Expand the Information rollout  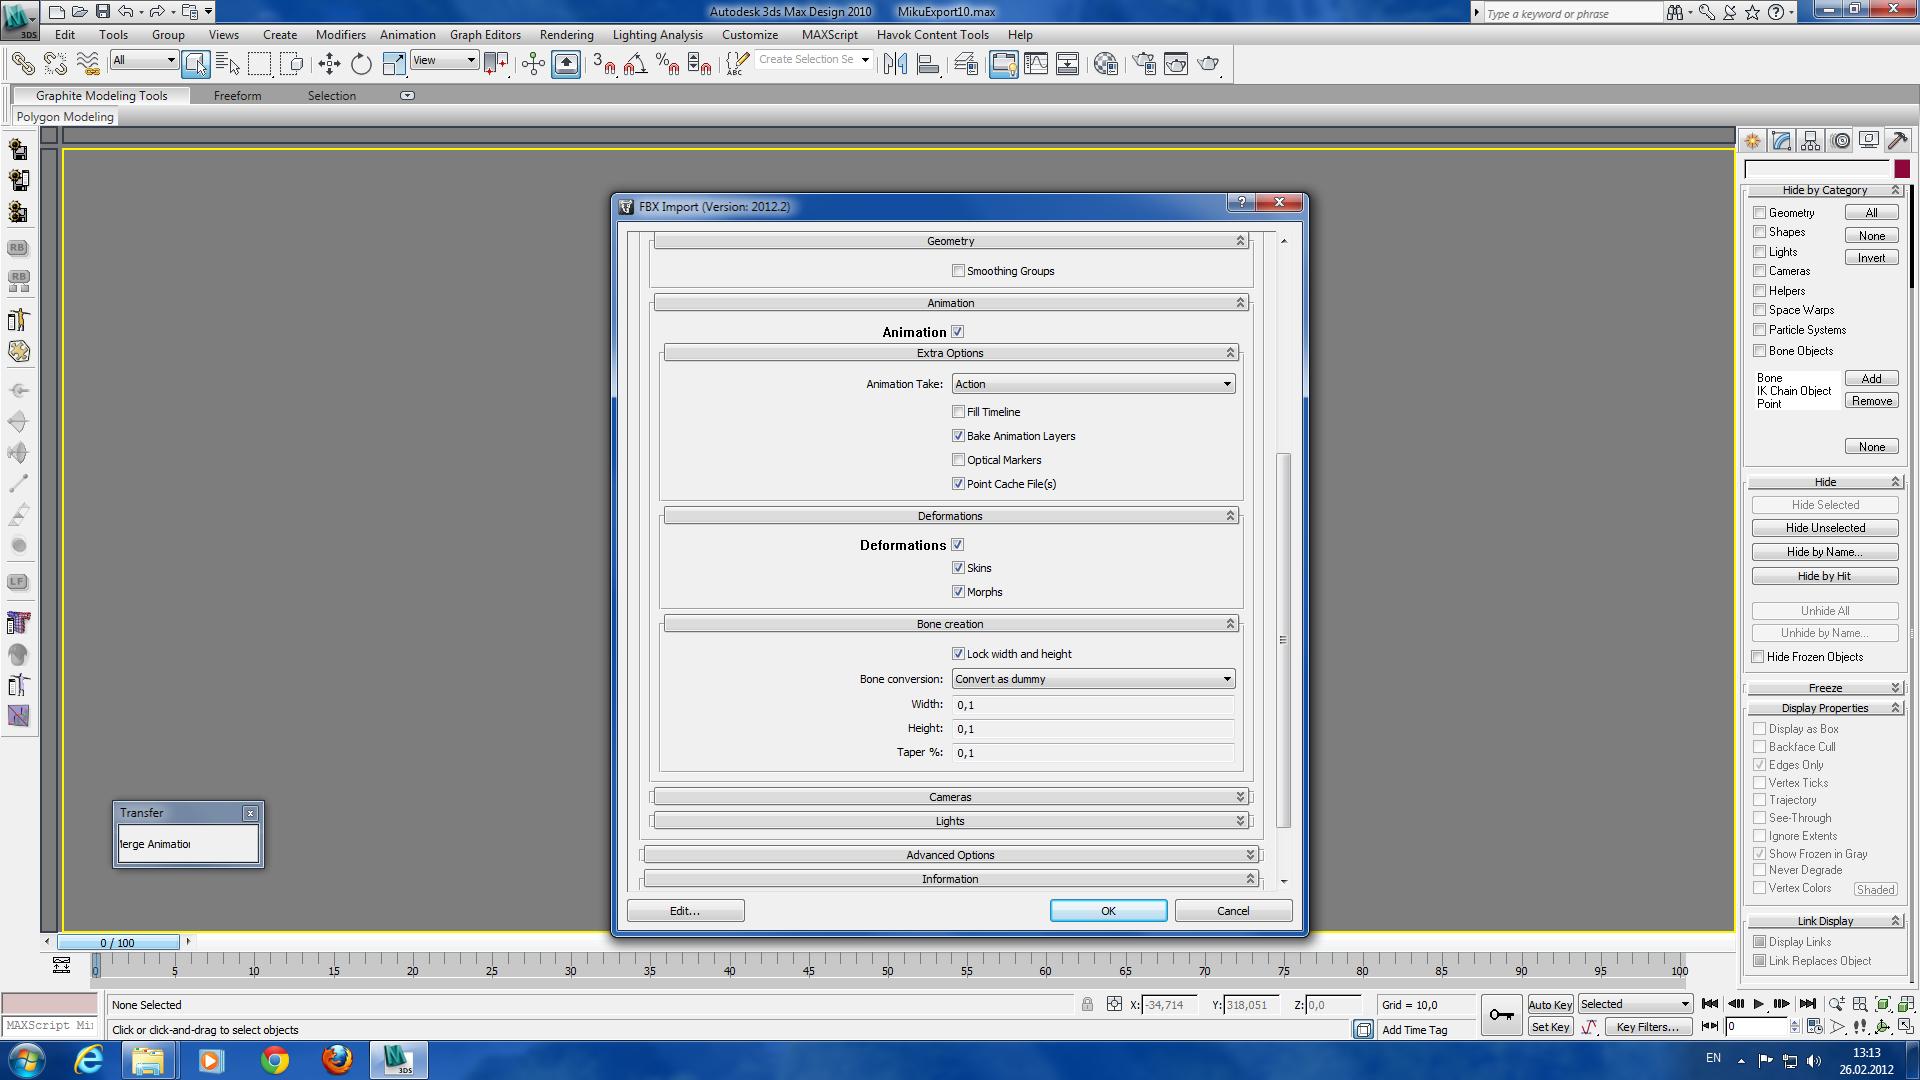coord(950,879)
